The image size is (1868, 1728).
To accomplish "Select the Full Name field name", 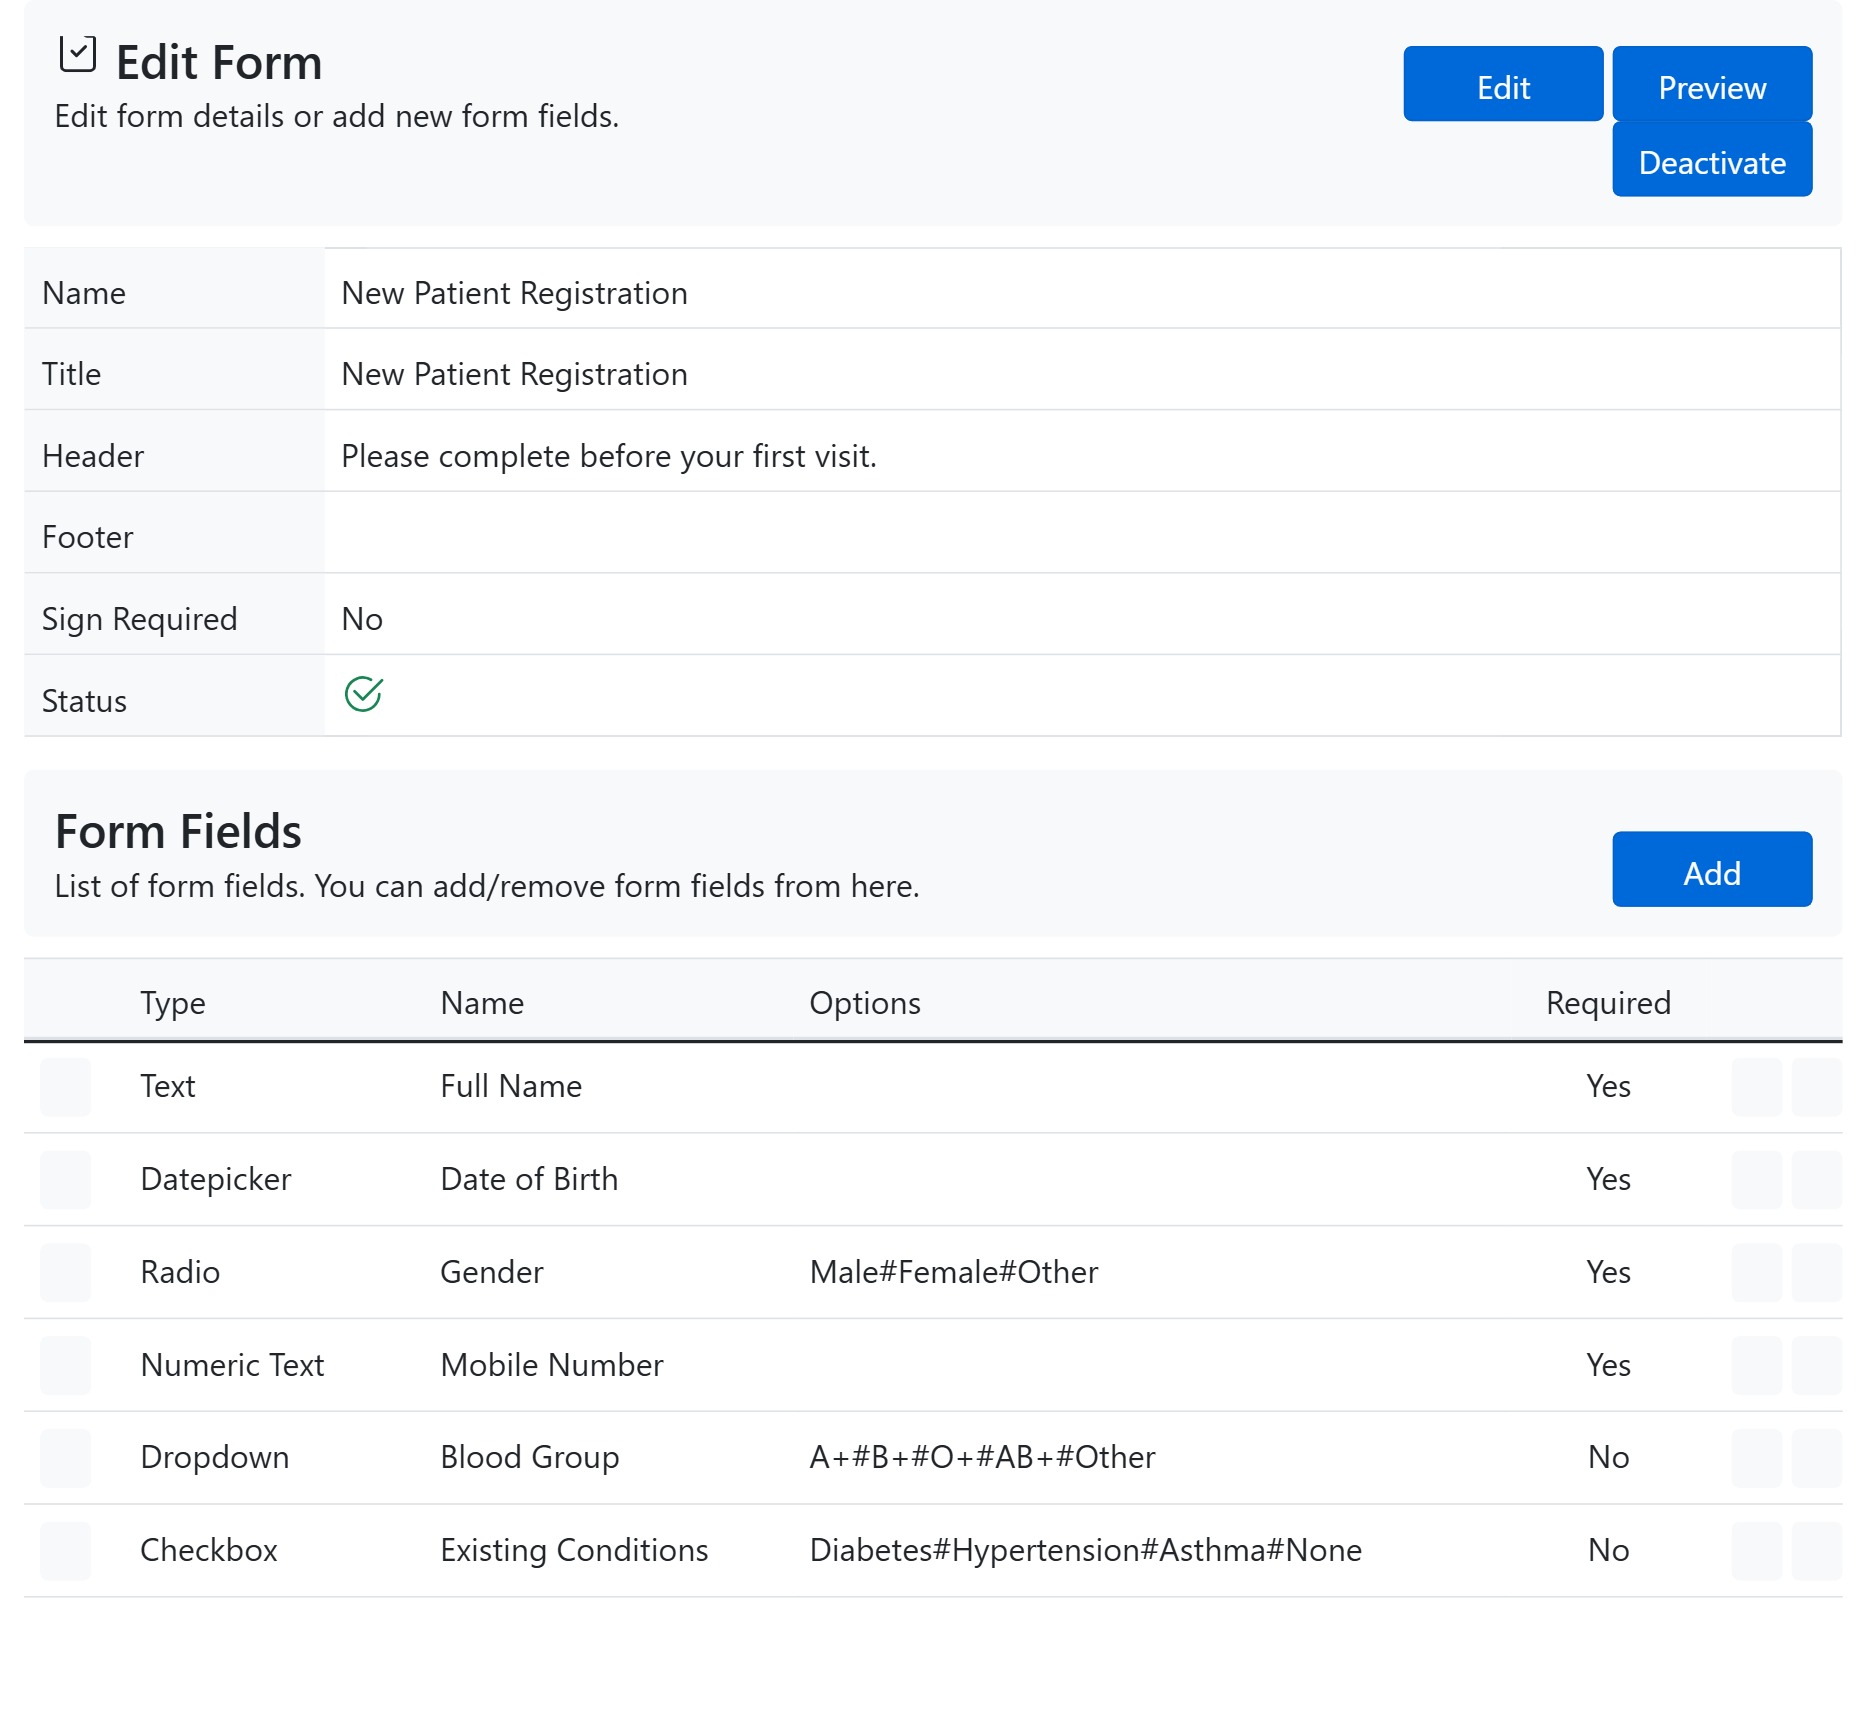I will pyautogui.click(x=511, y=1086).
